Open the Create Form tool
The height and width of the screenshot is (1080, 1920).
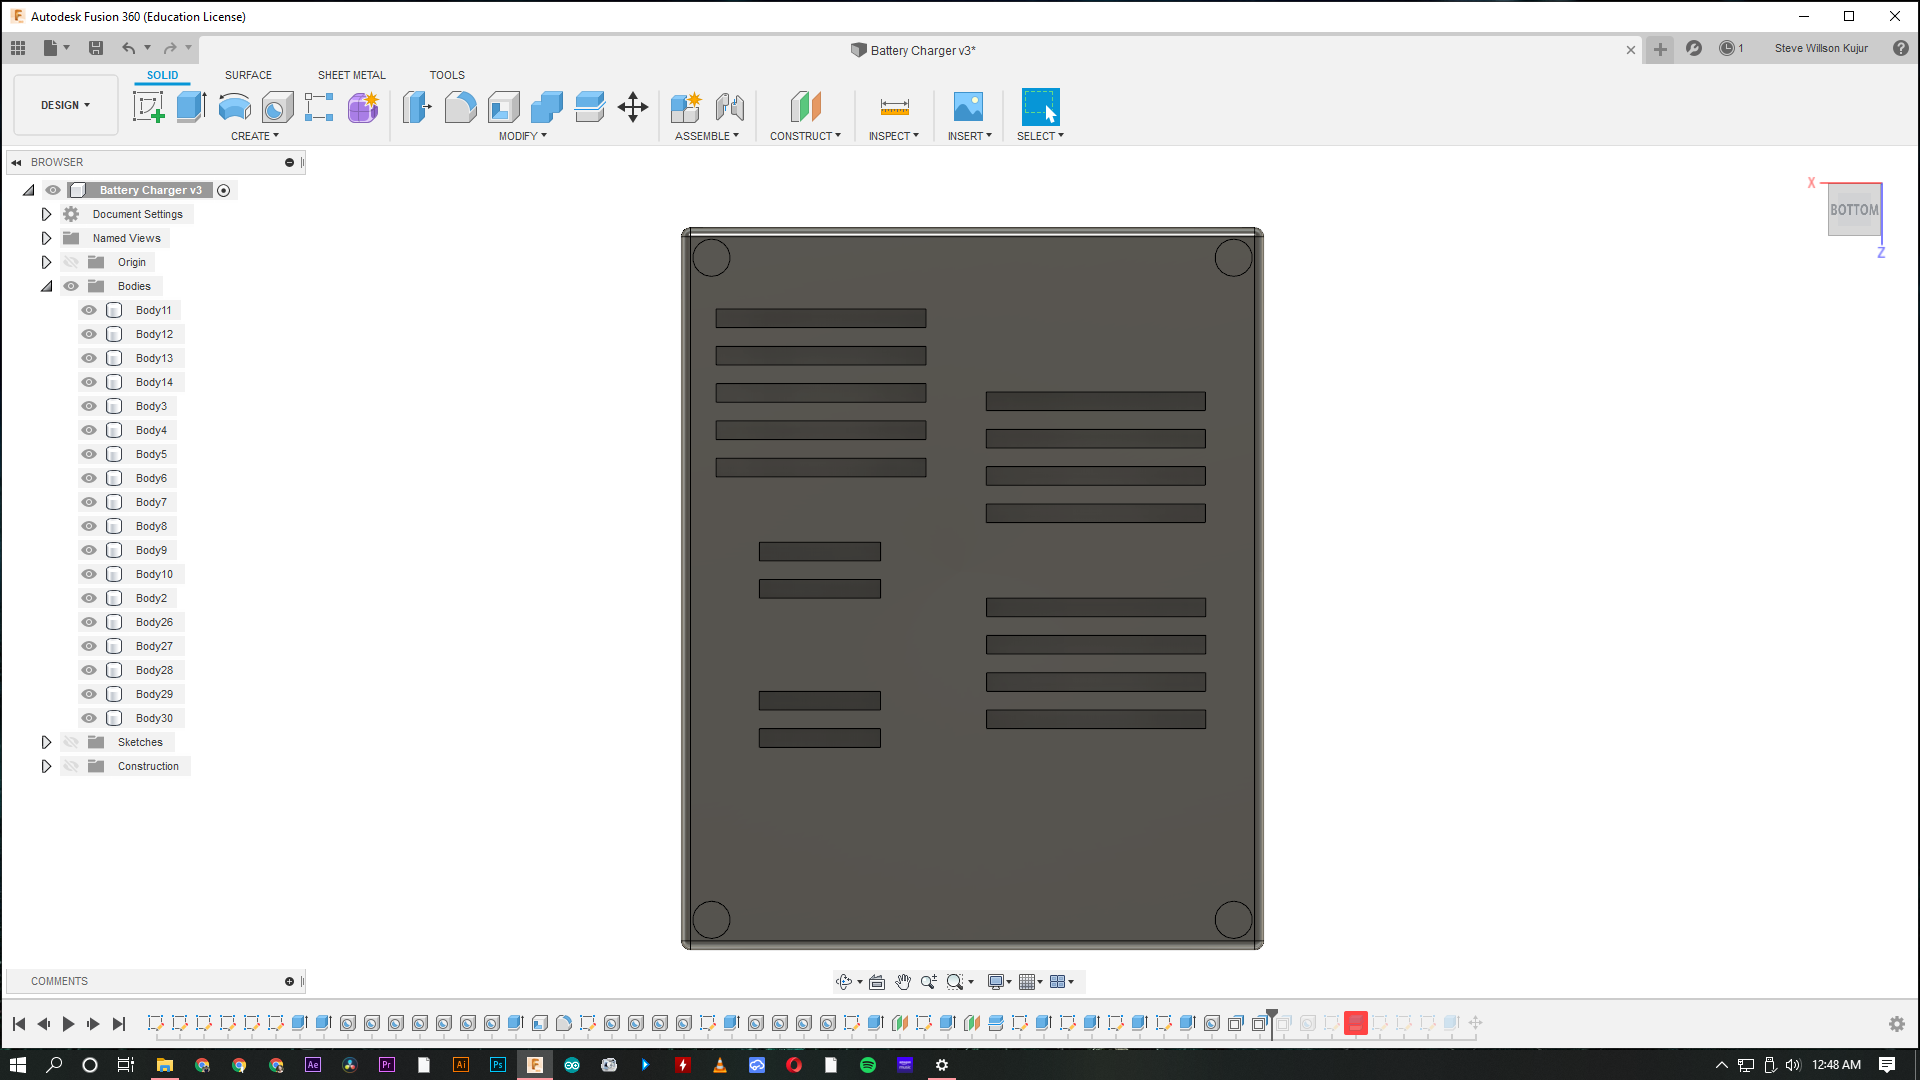(x=362, y=107)
